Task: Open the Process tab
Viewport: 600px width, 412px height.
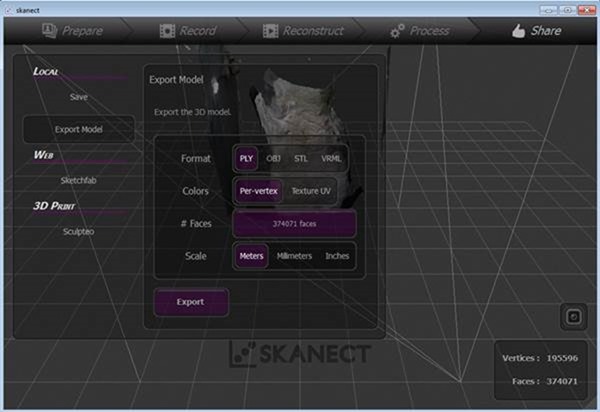Action: [420, 31]
